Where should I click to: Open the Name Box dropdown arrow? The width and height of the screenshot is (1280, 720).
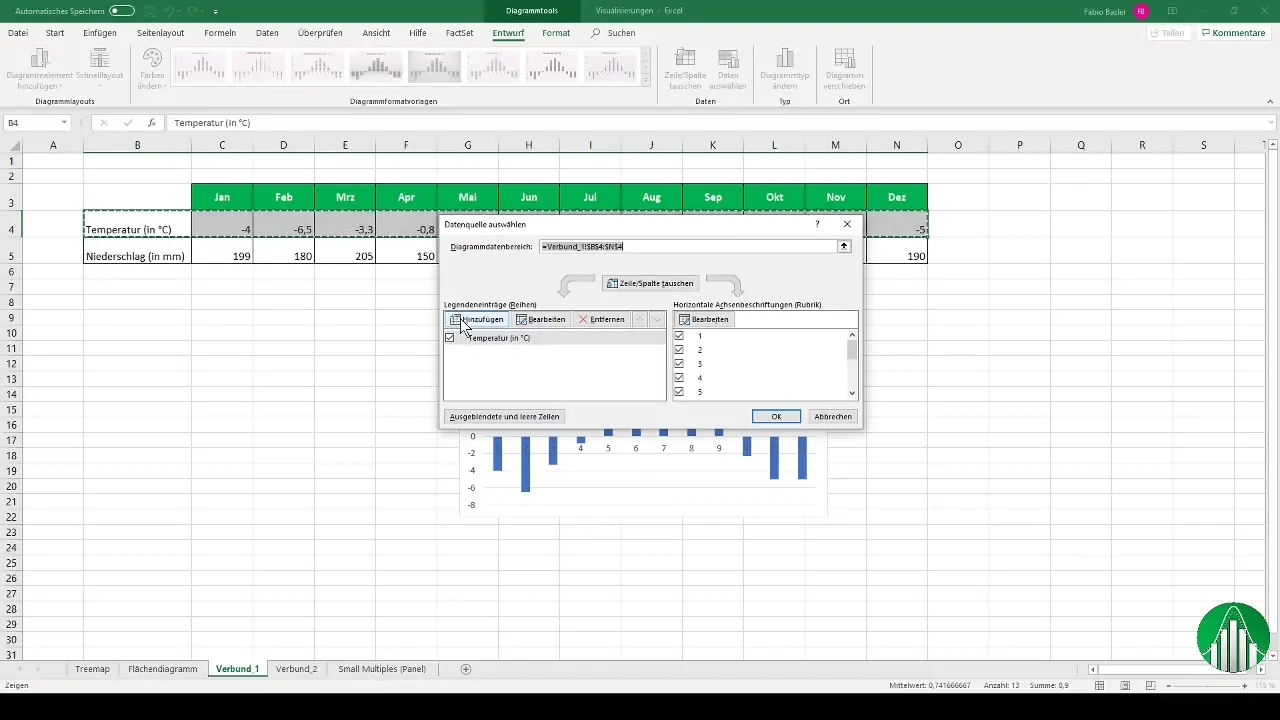coord(64,123)
